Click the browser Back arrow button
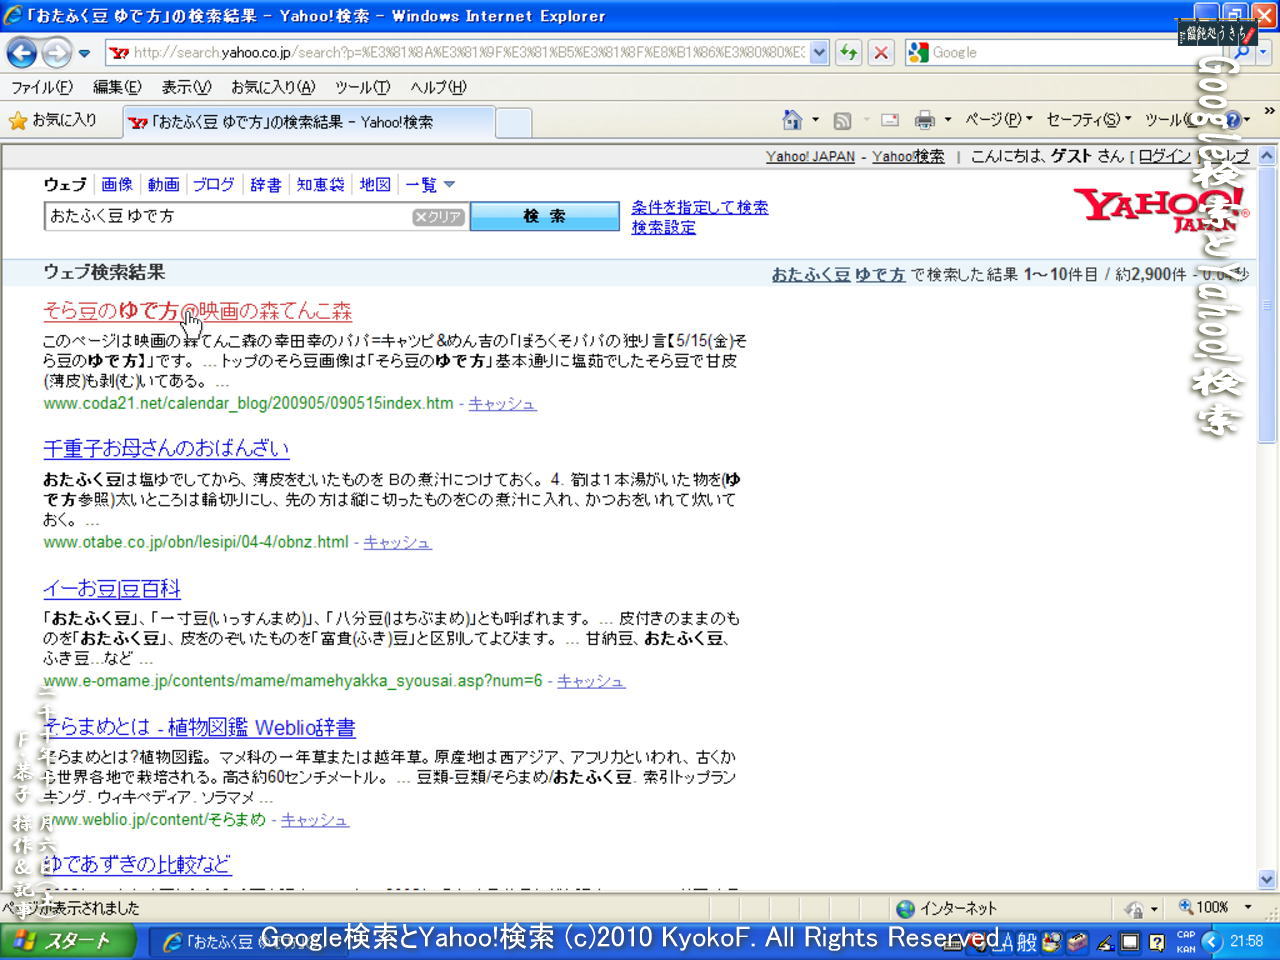This screenshot has height=960, width=1280. coord(22,52)
